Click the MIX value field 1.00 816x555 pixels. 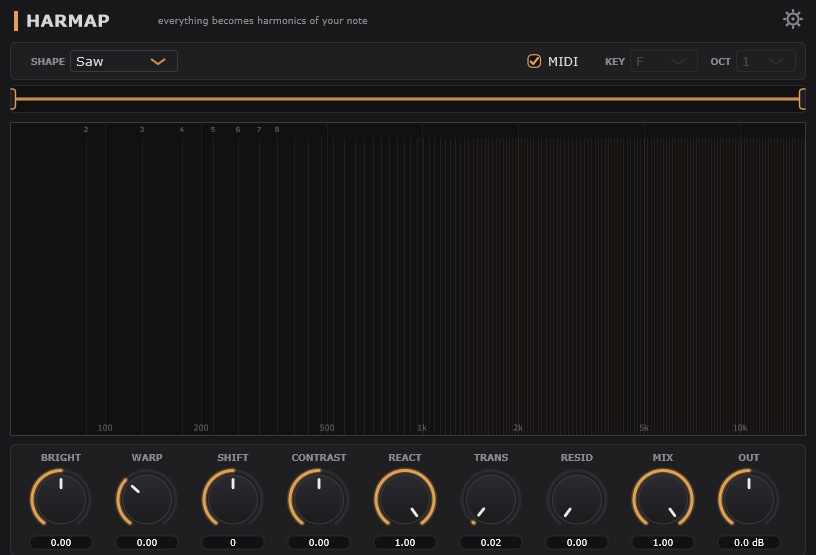(663, 543)
